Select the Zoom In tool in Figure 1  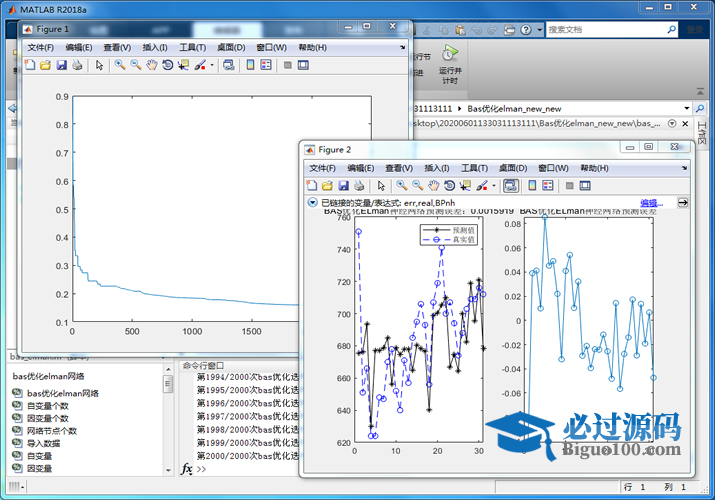click(x=119, y=65)
